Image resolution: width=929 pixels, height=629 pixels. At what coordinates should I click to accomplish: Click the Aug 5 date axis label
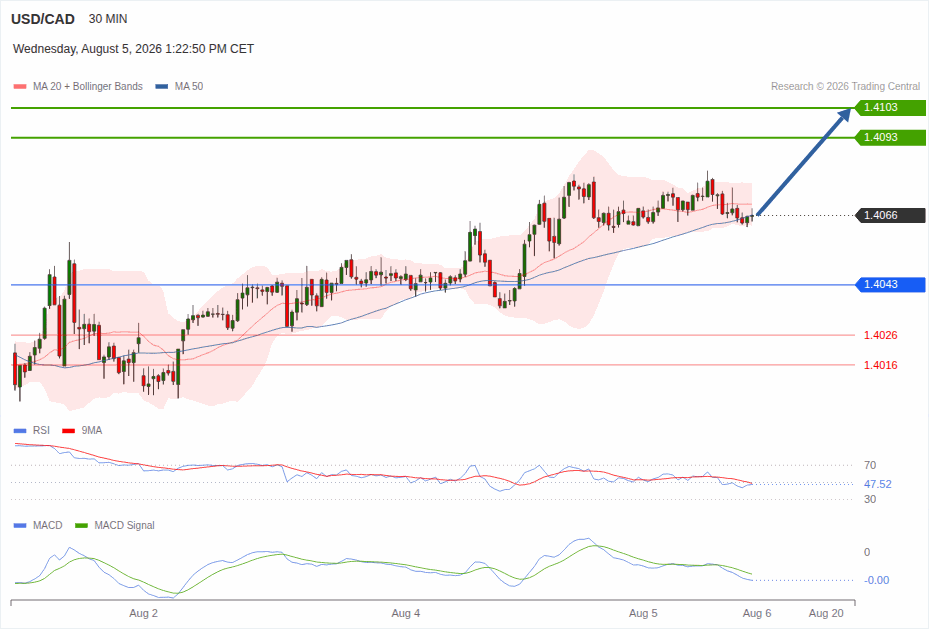[x=643, y=614]
